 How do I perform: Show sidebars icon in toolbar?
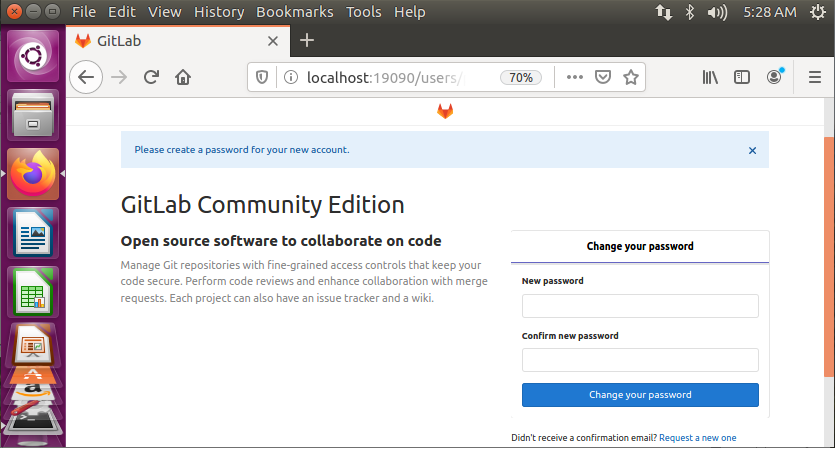click(x=741, y=77)
